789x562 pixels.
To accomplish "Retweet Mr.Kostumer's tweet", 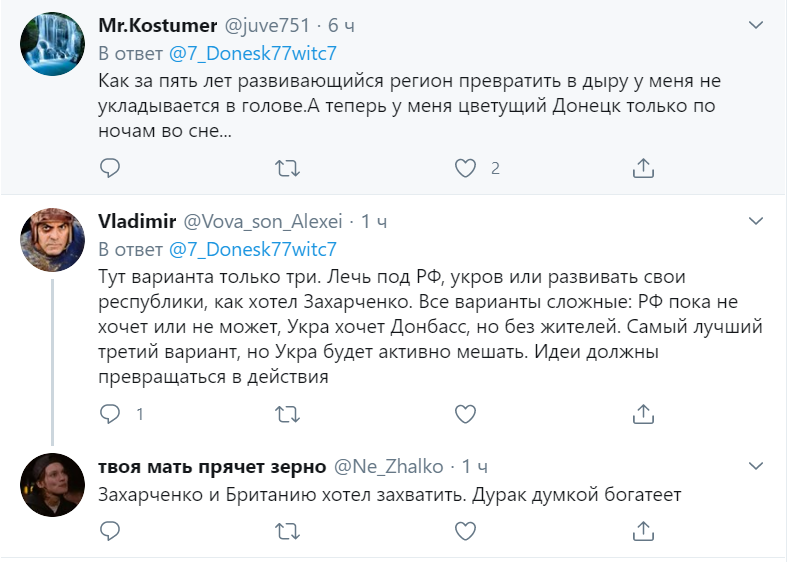I will 287,168.
